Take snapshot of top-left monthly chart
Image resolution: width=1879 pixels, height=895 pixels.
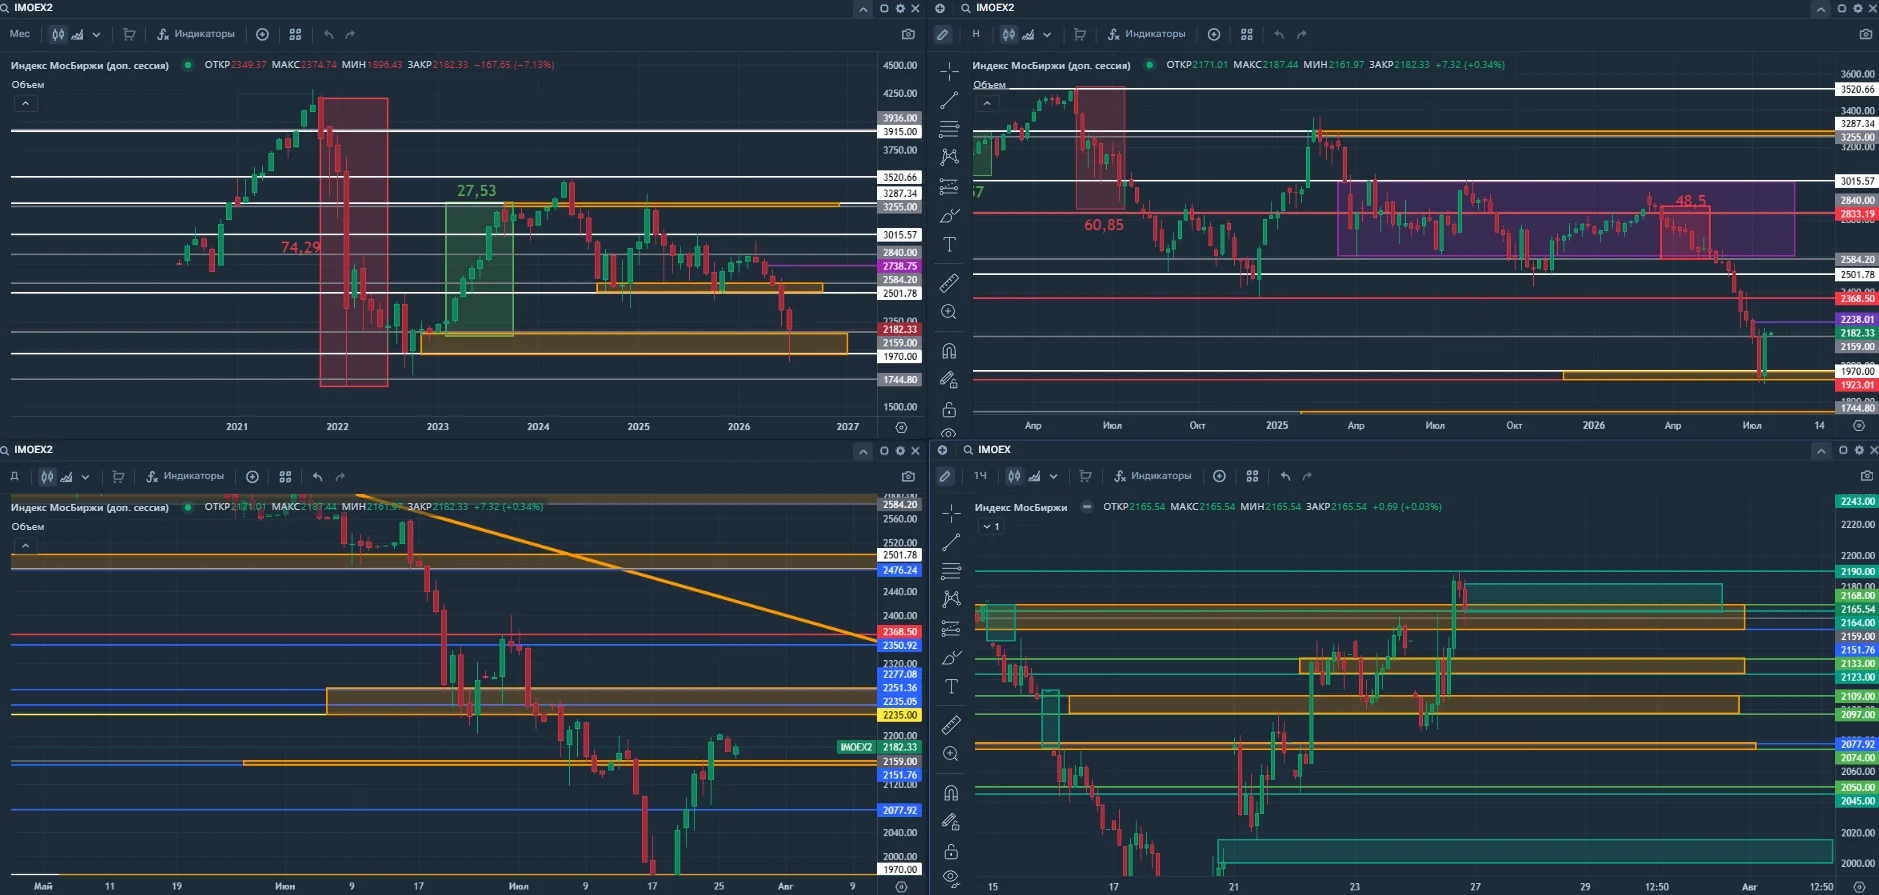coord(908,34)
